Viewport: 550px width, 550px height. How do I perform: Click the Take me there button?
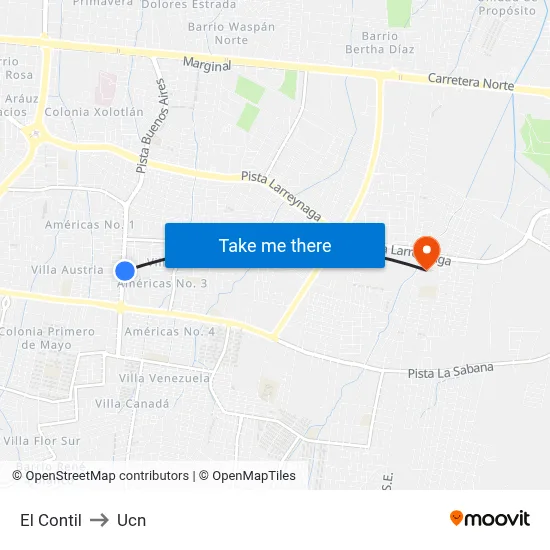(275, 246)
